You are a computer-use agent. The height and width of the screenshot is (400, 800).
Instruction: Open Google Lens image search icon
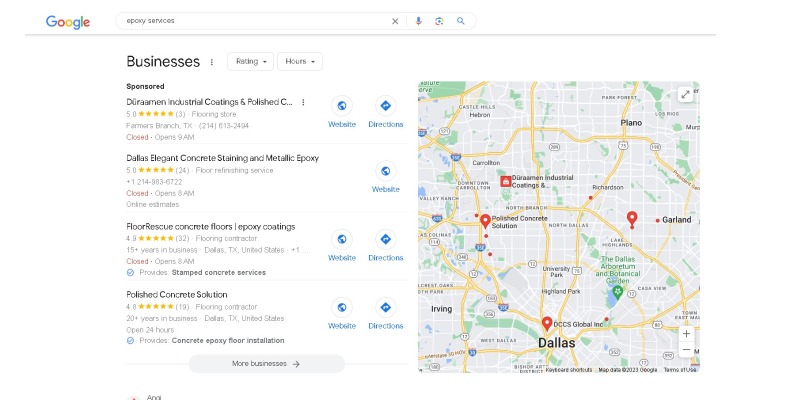click(439, 21)
